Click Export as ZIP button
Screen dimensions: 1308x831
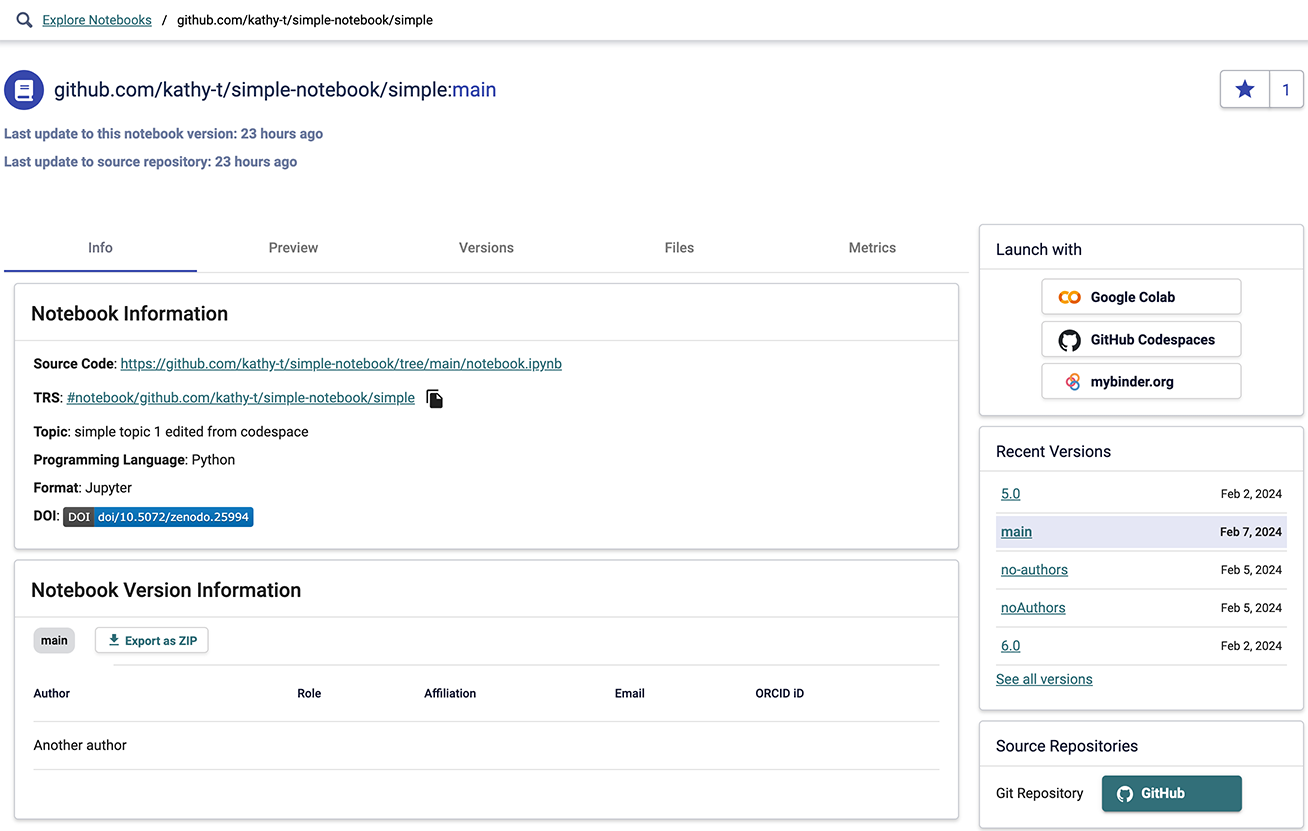(152, 641)
